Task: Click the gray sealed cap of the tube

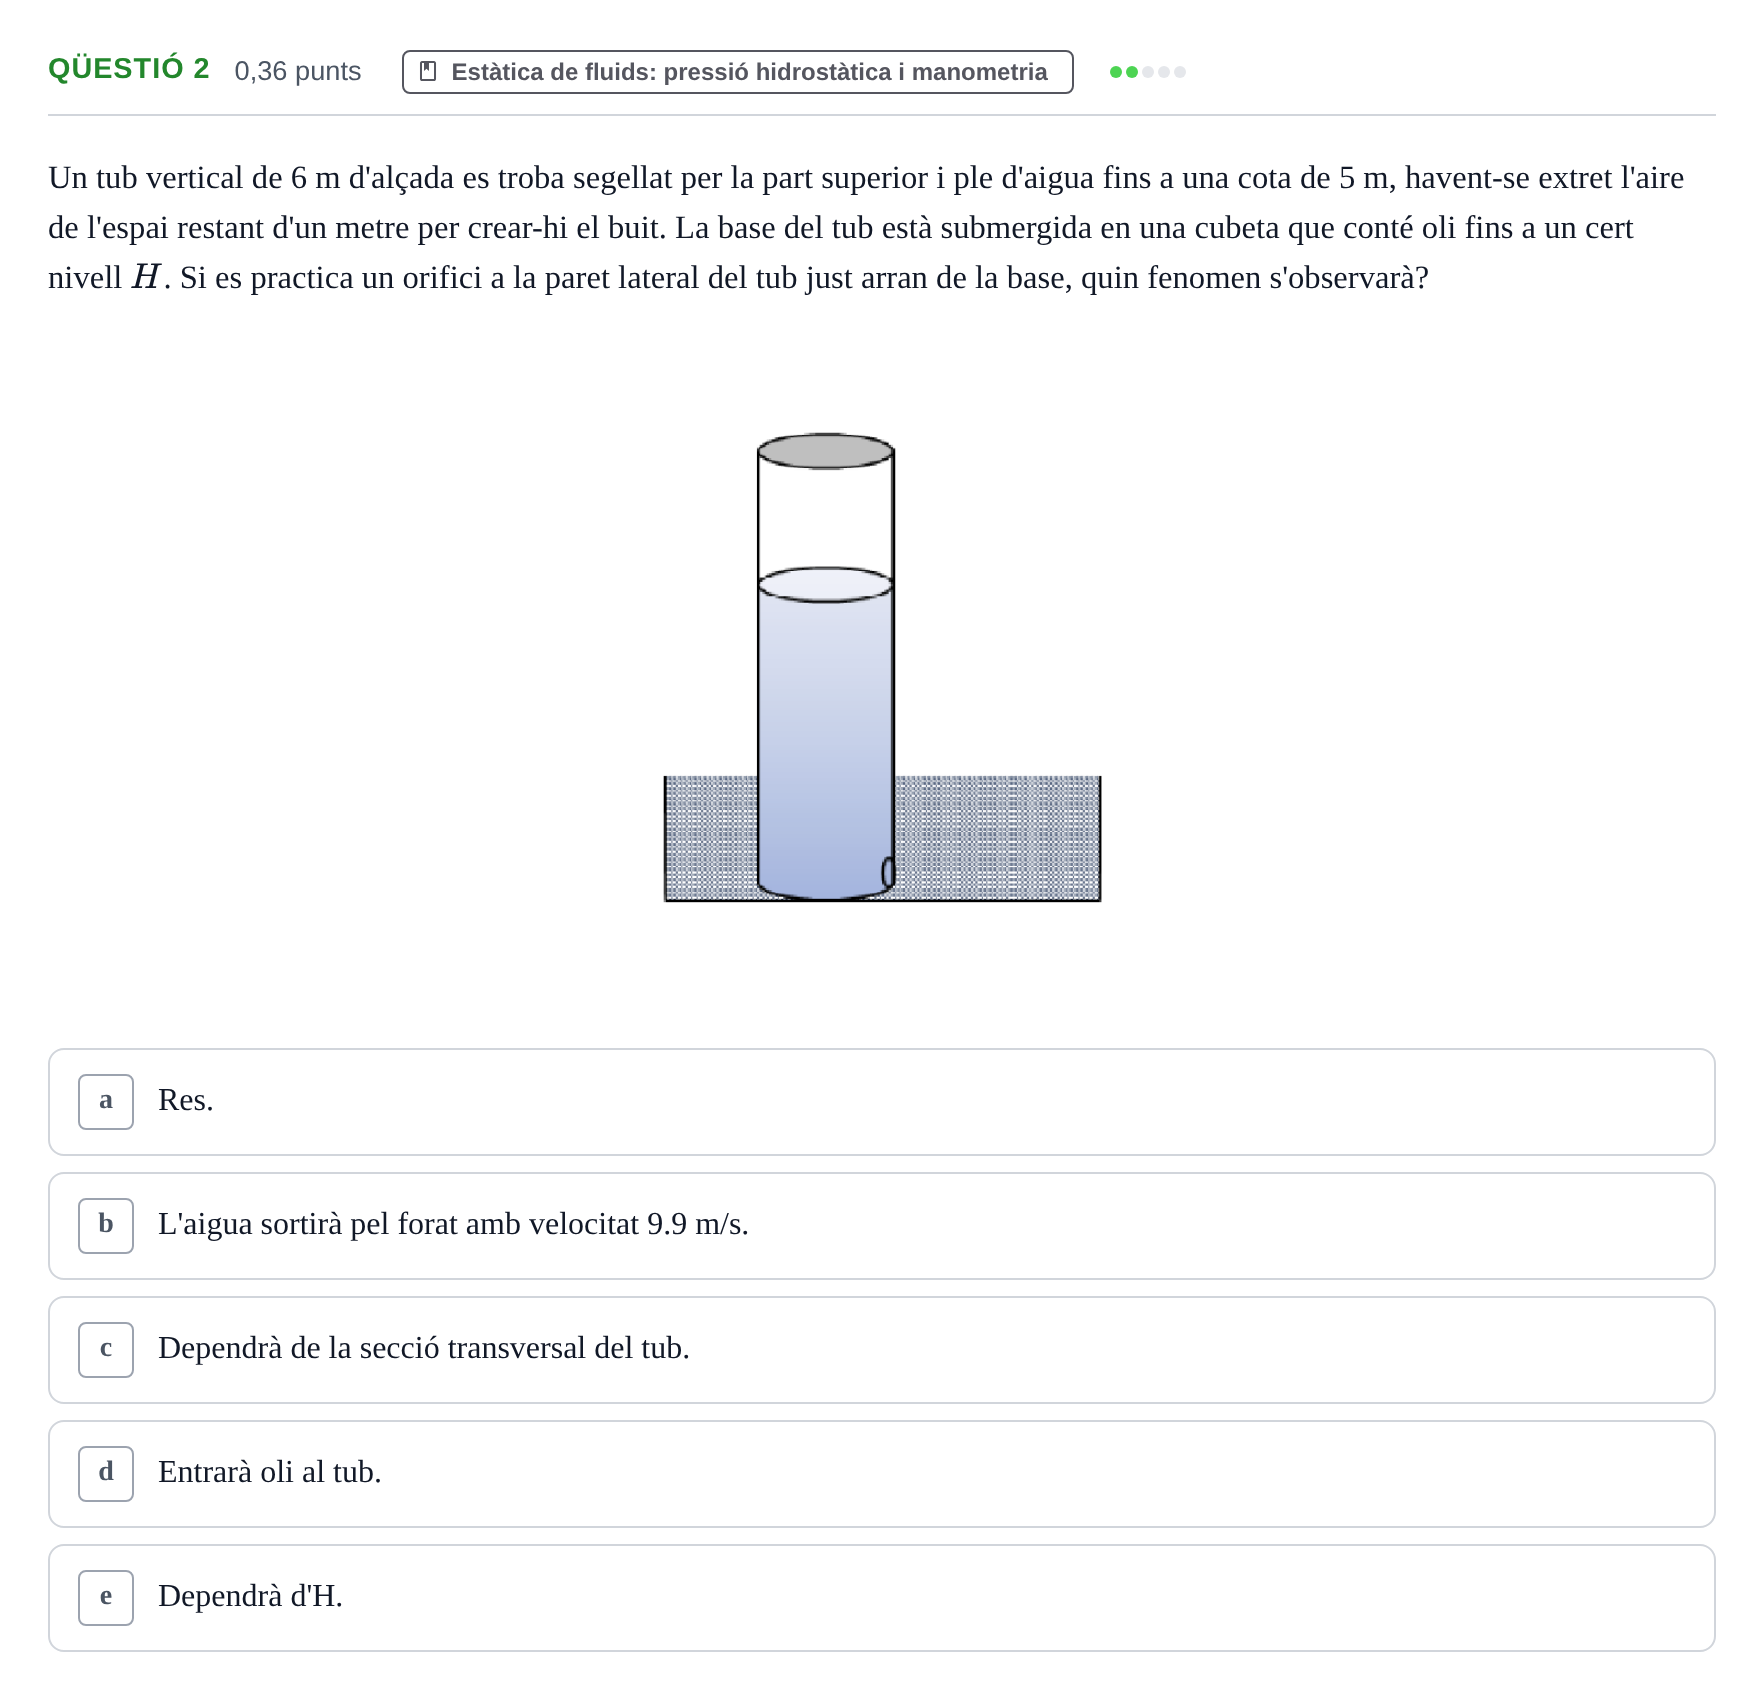Action: pyautogui.click(x=826, y=451)
